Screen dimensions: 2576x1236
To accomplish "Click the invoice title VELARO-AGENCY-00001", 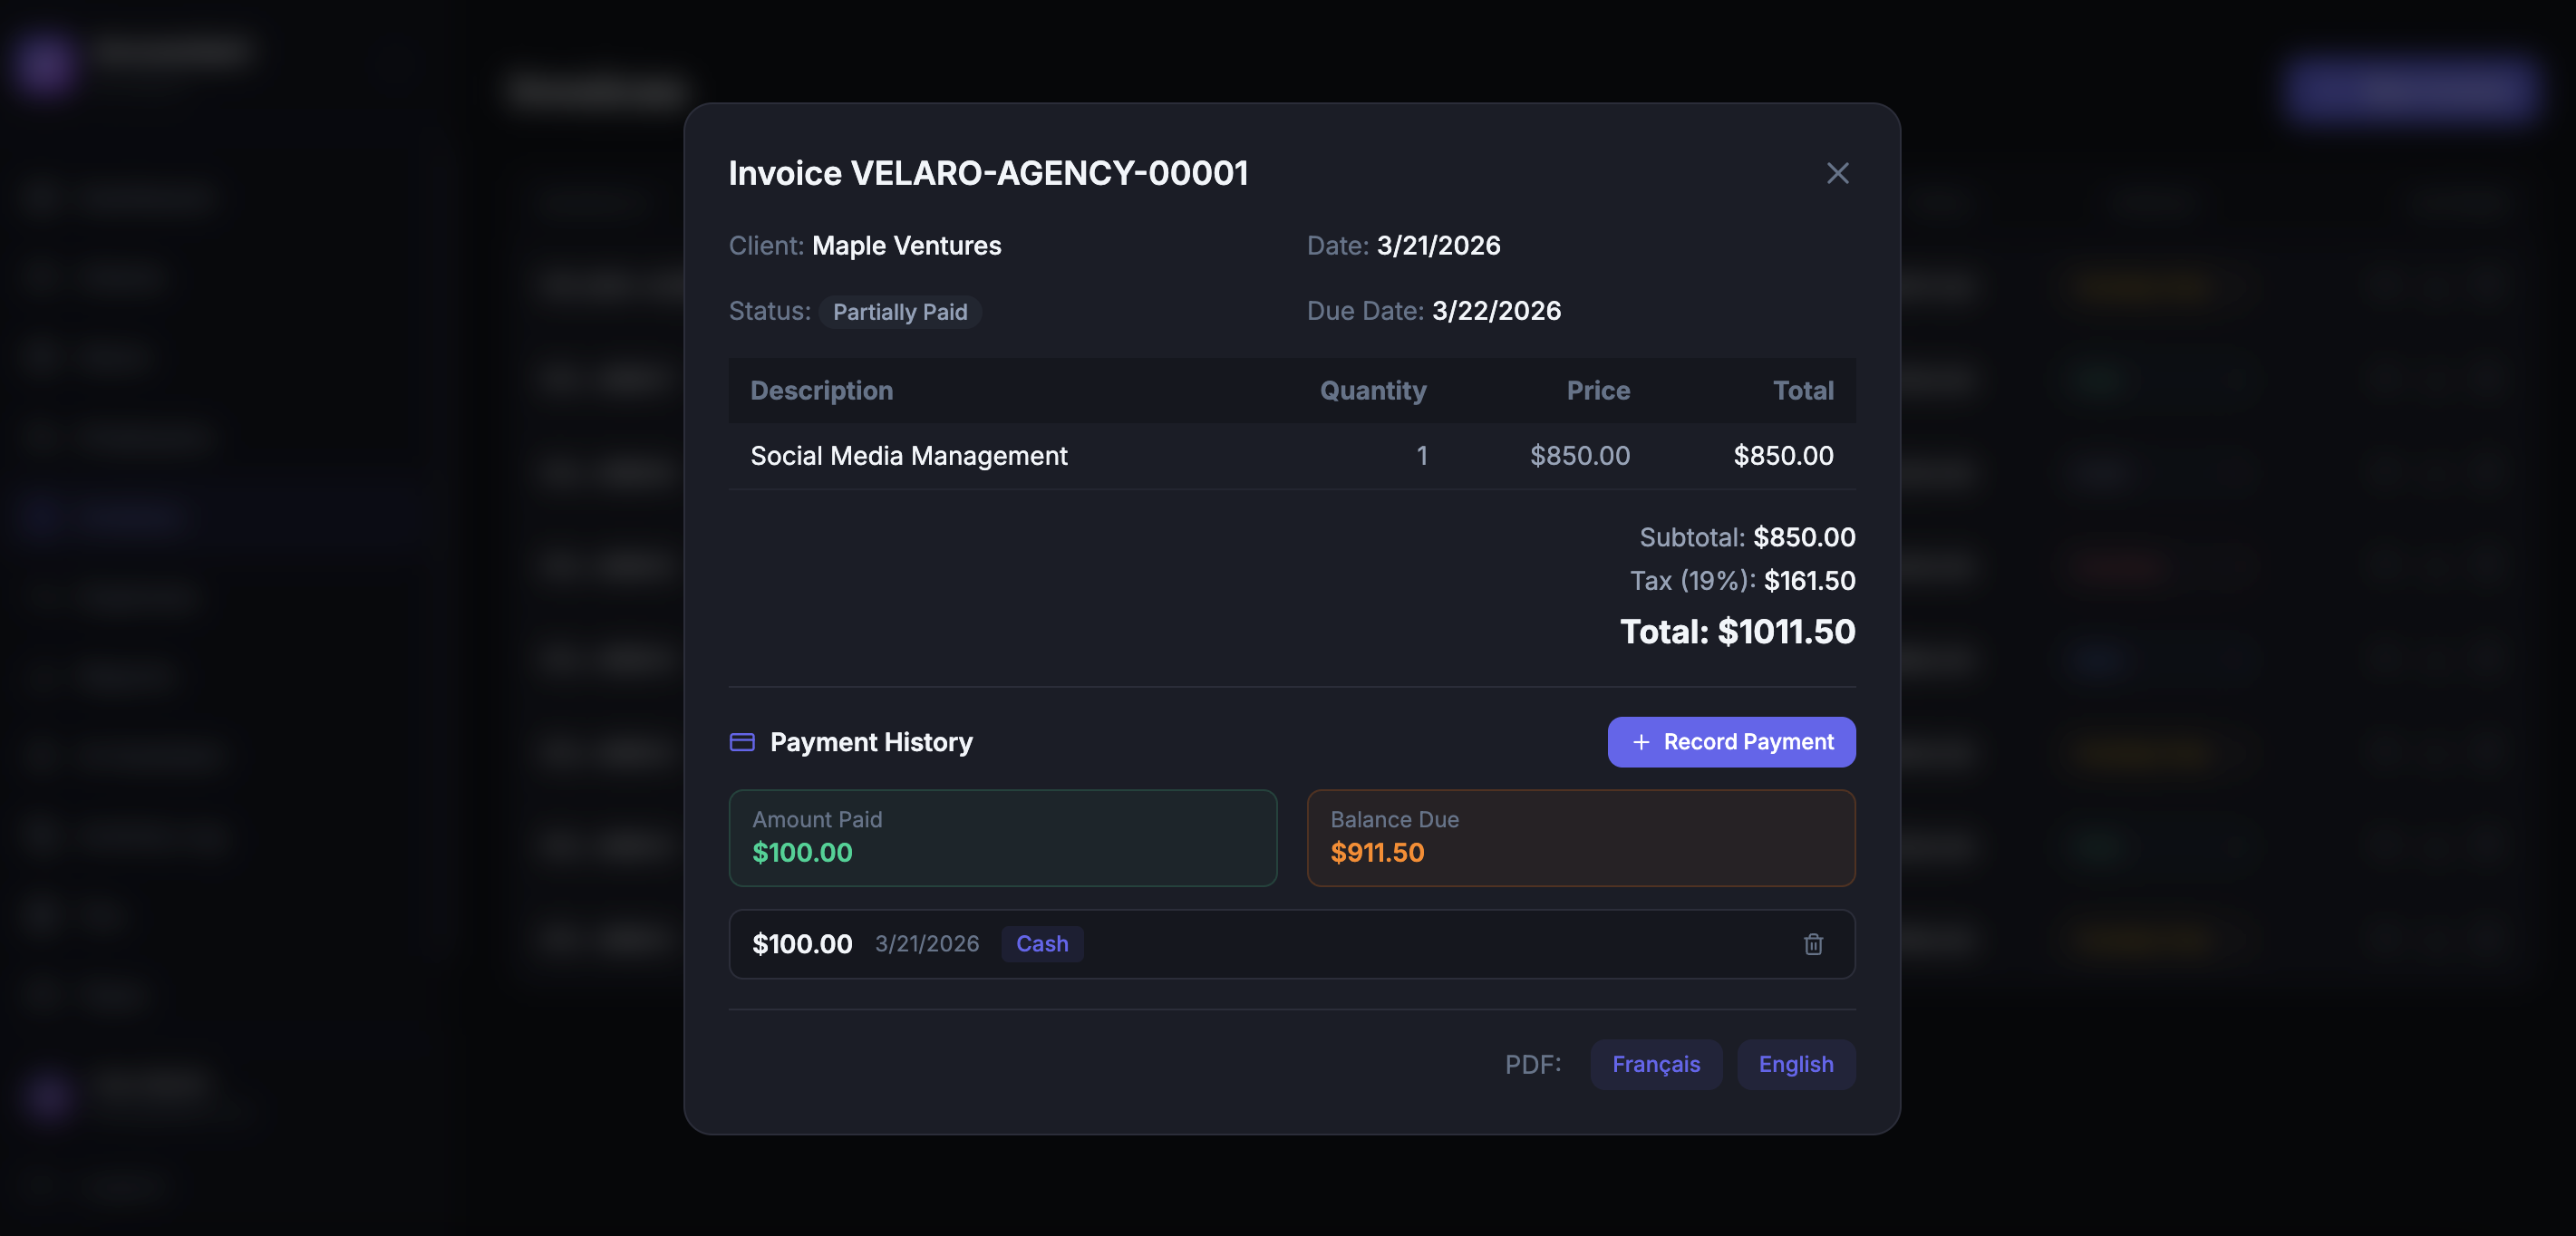I will click(x=987, y=173).
